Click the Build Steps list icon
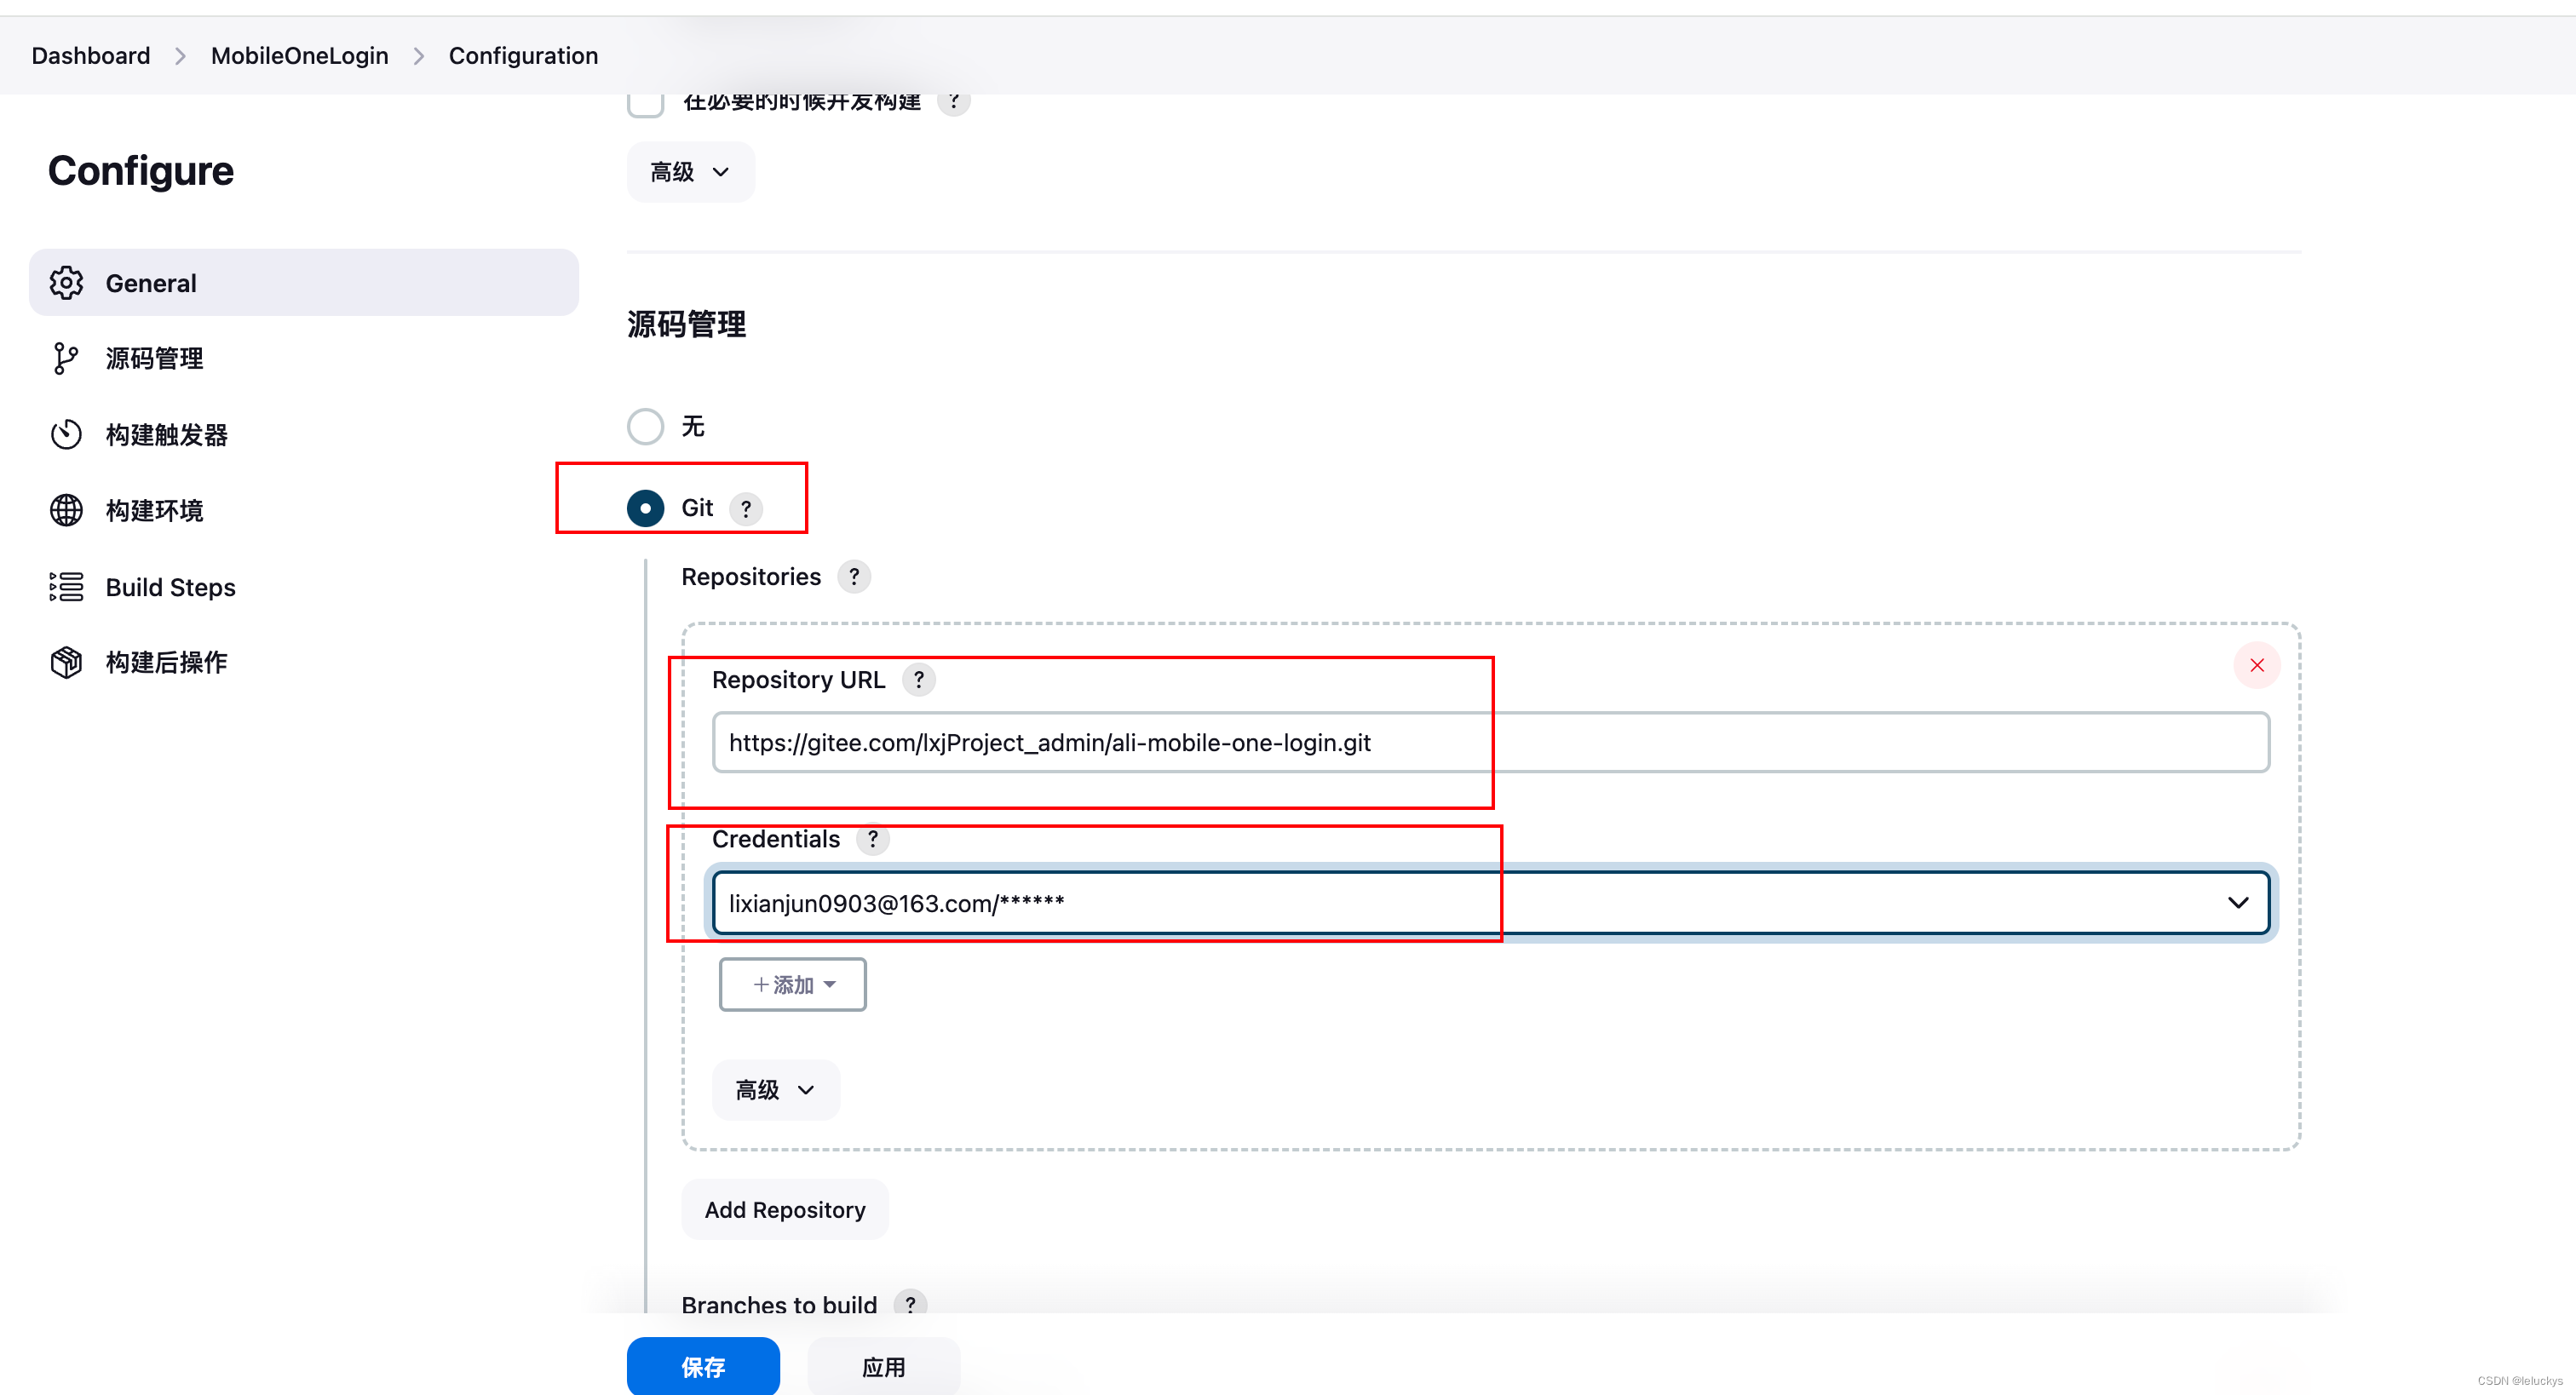Viewport: 2576px width, 1395px height. (x=66, y=587)
